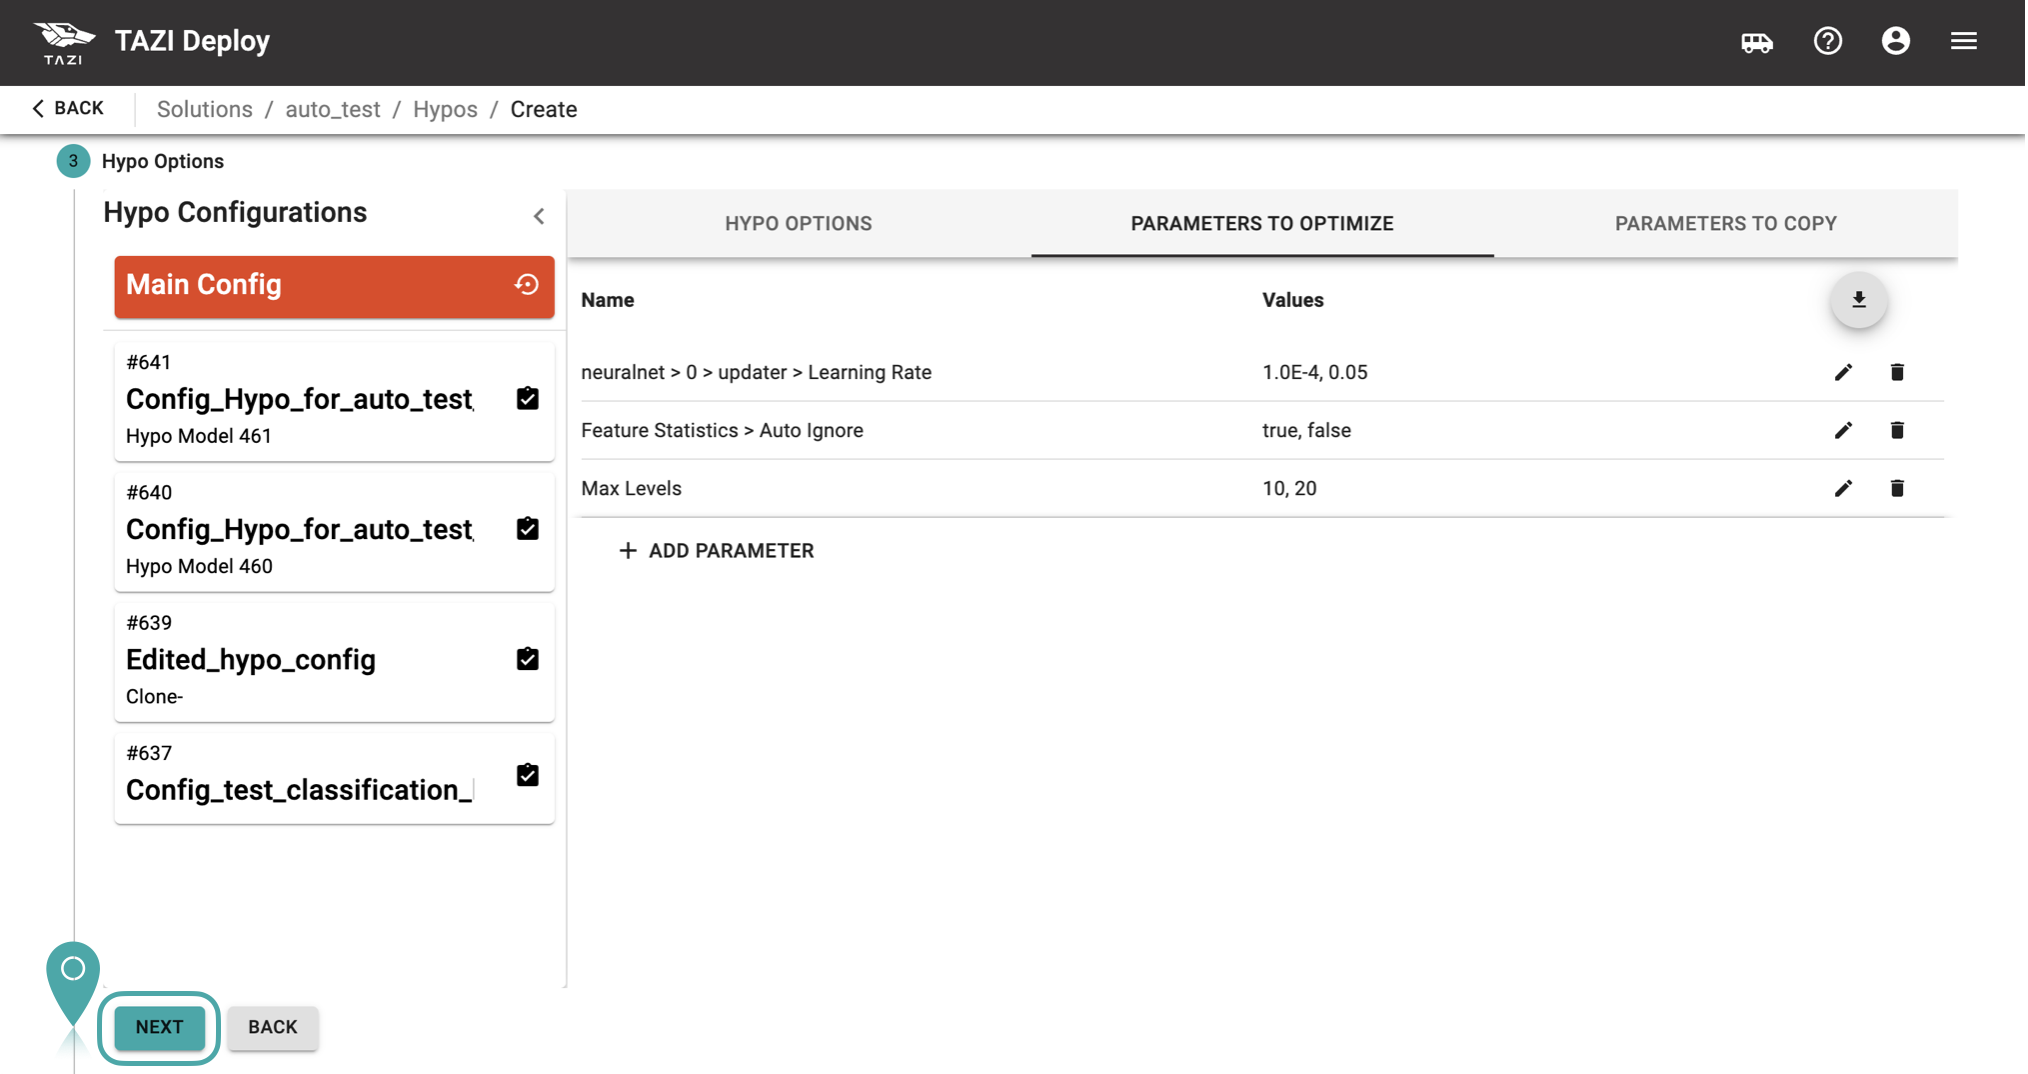Select the Parameters to Optimize tab
Screen dimensions: 2028x1074
[1262, 224]
